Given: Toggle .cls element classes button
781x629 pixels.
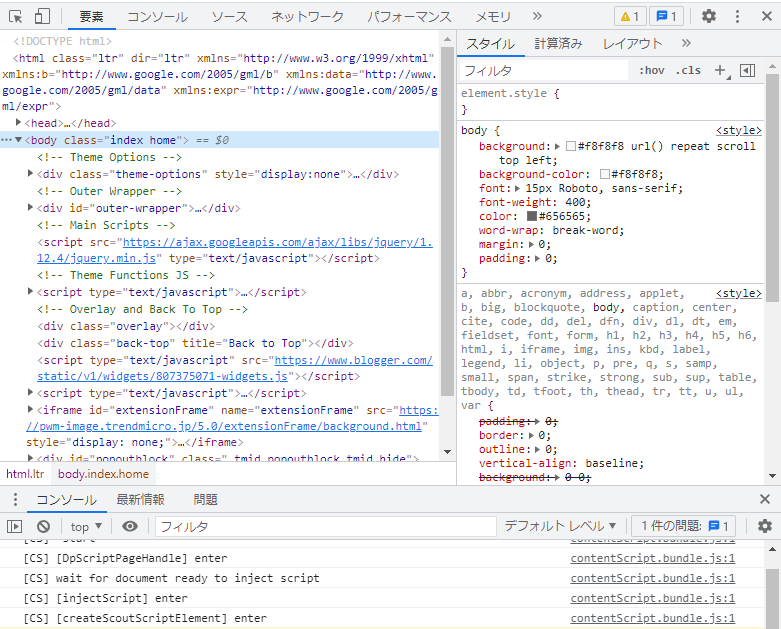Looking at the screenshot, I should coord(688,71).
